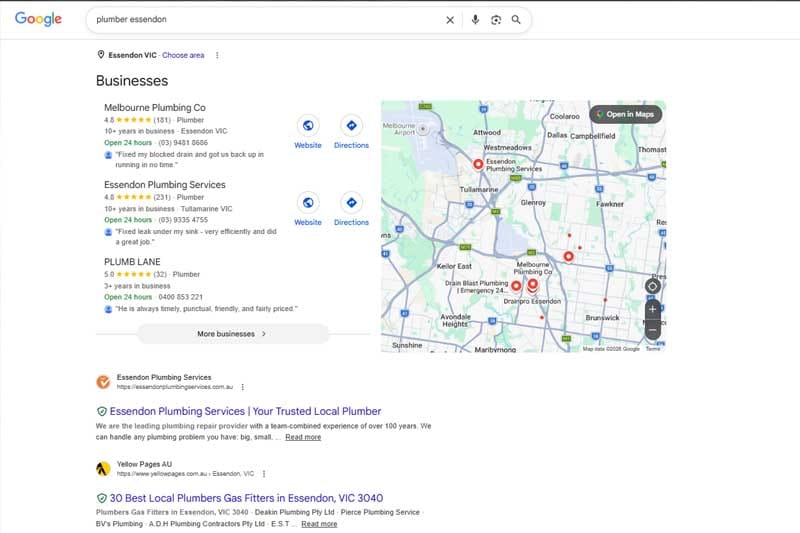Open the Melbourne Plumbing Co listing

pos(155,108)
